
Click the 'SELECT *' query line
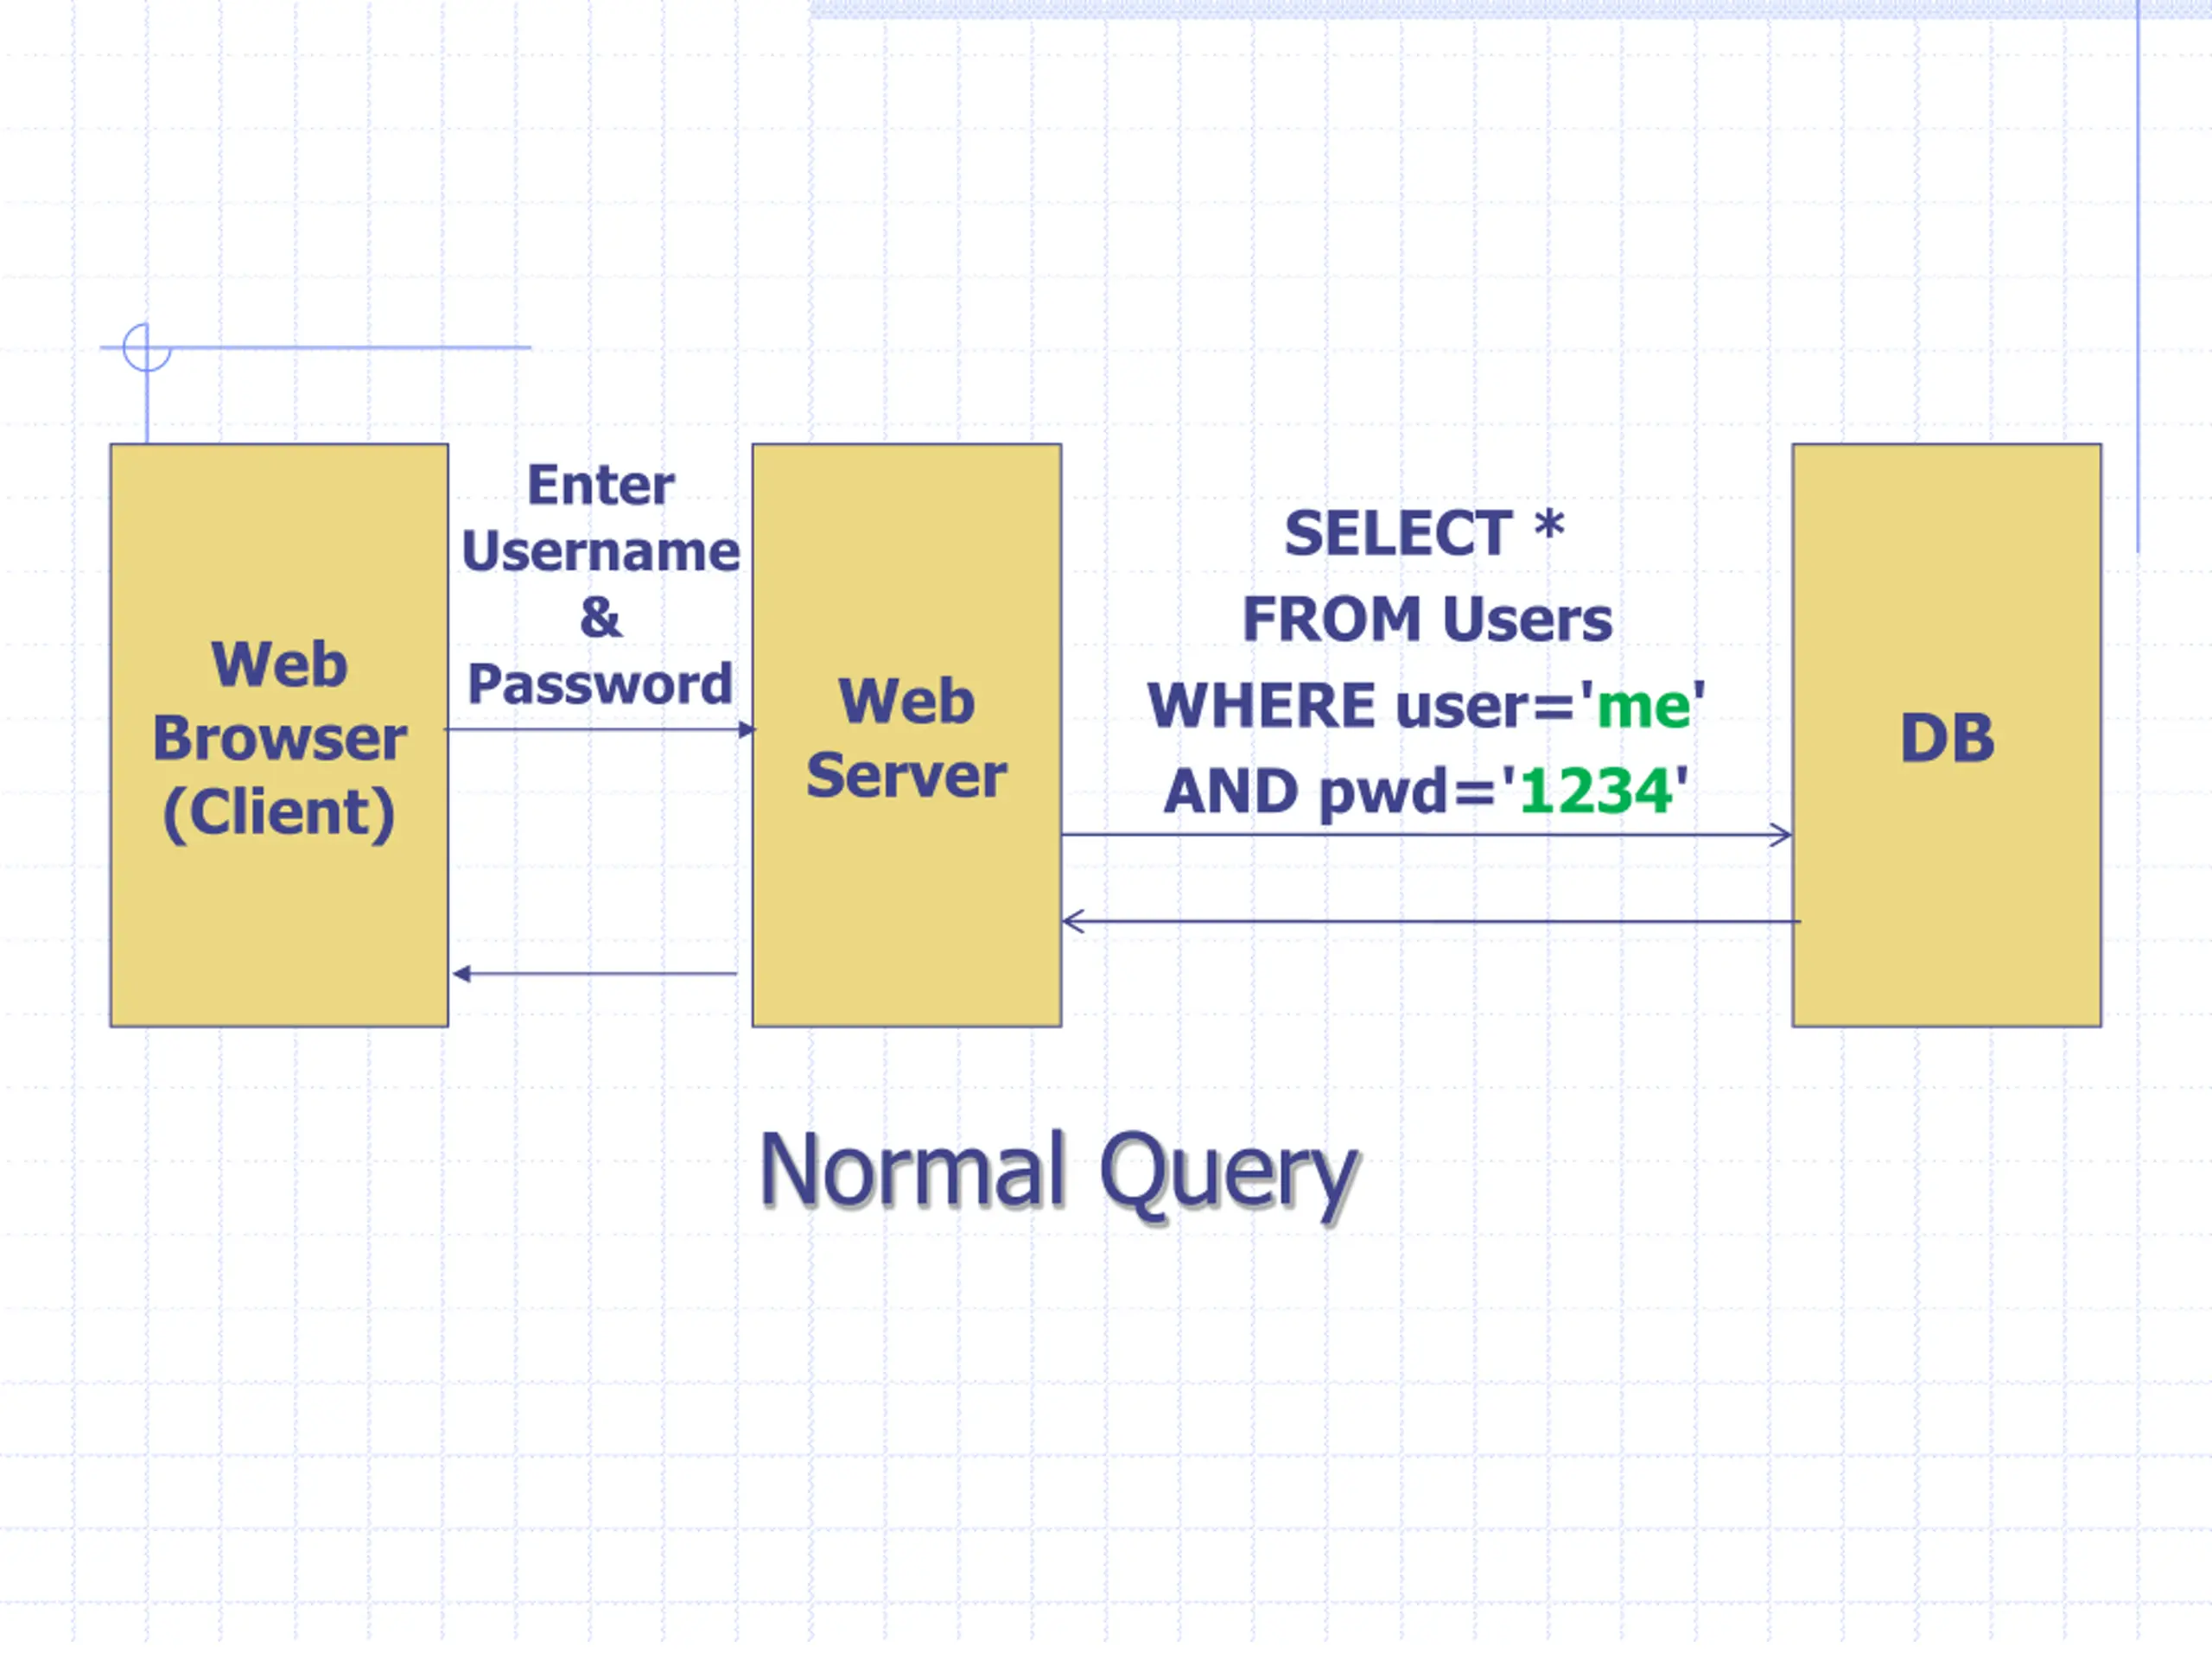[x=1424, y=533]
